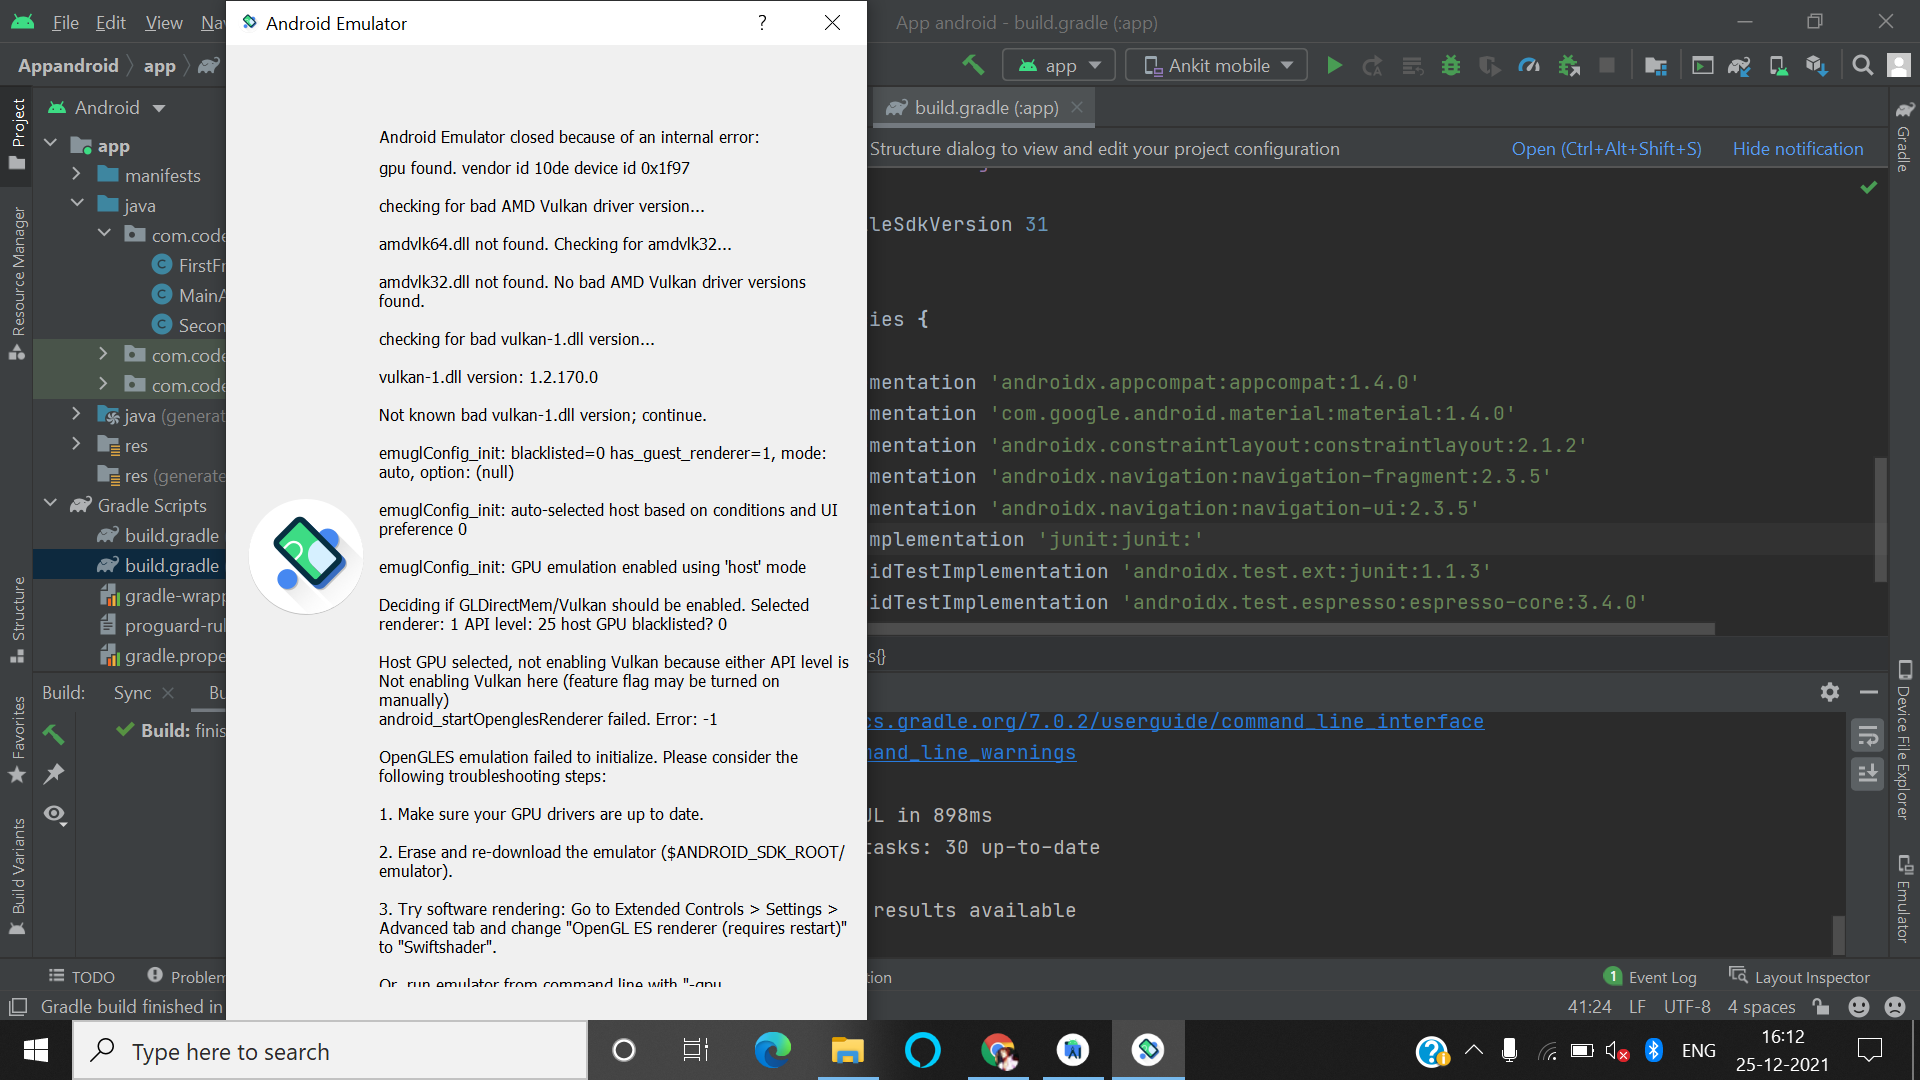Open Run Anything terminal-style icon in toolbar
This screenshot has width=1920, height=1080.
(1702, 66)
